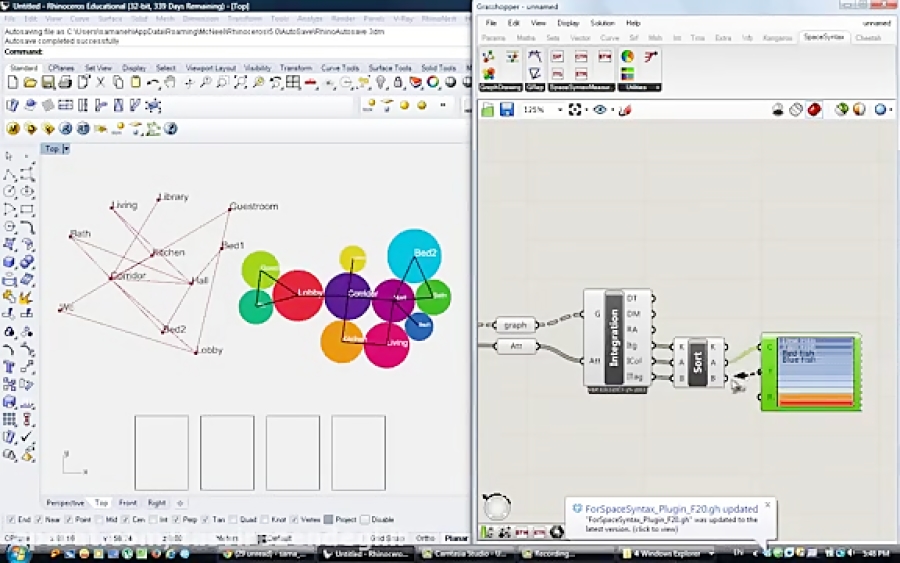Click the Preview eye icon in Grasshopper toolbar
Image resolution: width=900 pixels, height=563 pixels.
600,110
